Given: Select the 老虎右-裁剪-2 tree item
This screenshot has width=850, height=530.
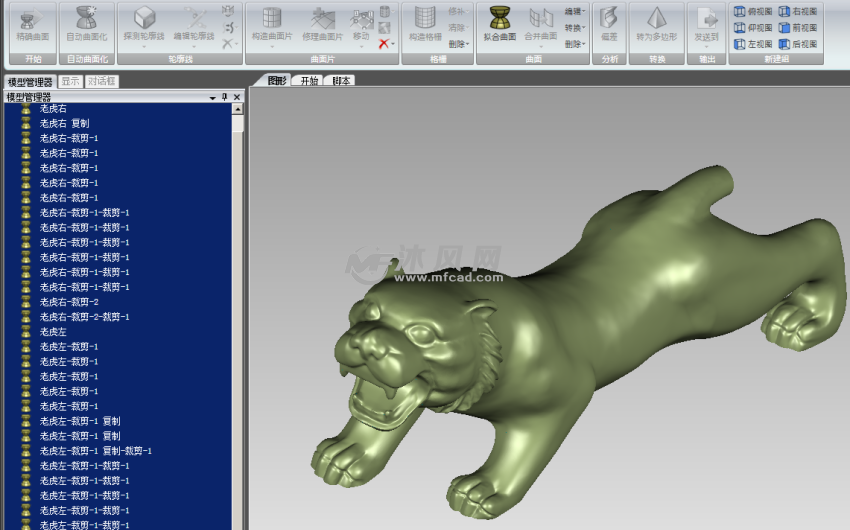Looking at the screenshot, I should (x=68, y=301).
